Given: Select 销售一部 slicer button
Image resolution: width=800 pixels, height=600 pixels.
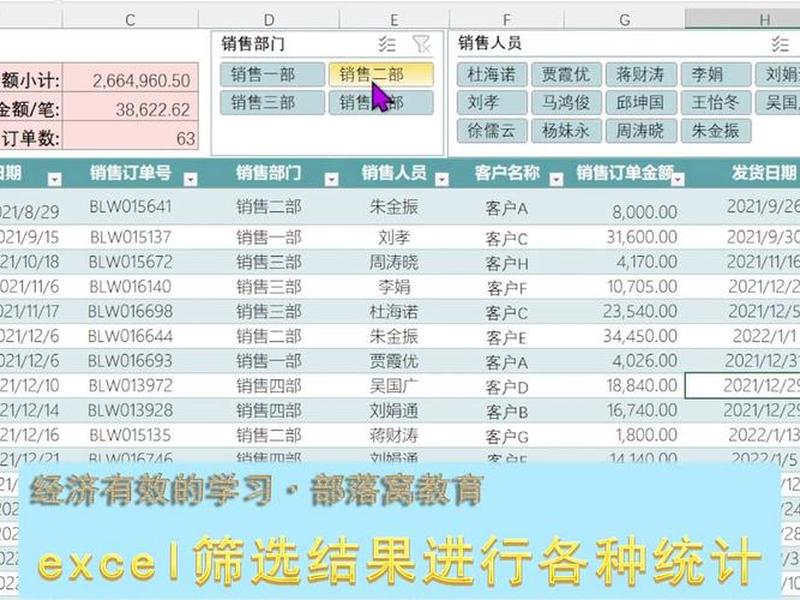Looking at the screenshot, I should click(x=272, y=74).
